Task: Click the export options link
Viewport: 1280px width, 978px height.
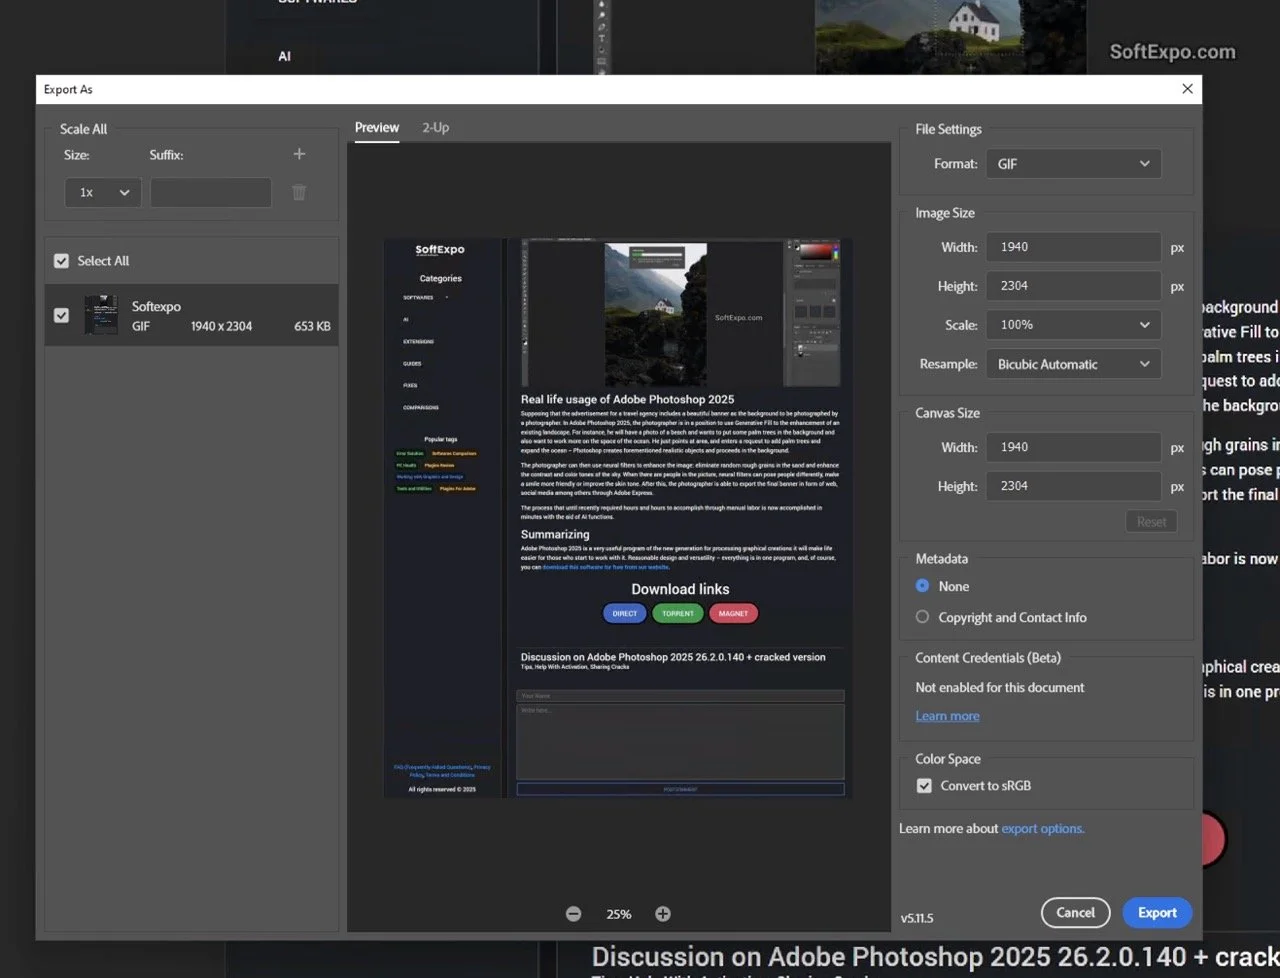Action: coord(1043,828)
